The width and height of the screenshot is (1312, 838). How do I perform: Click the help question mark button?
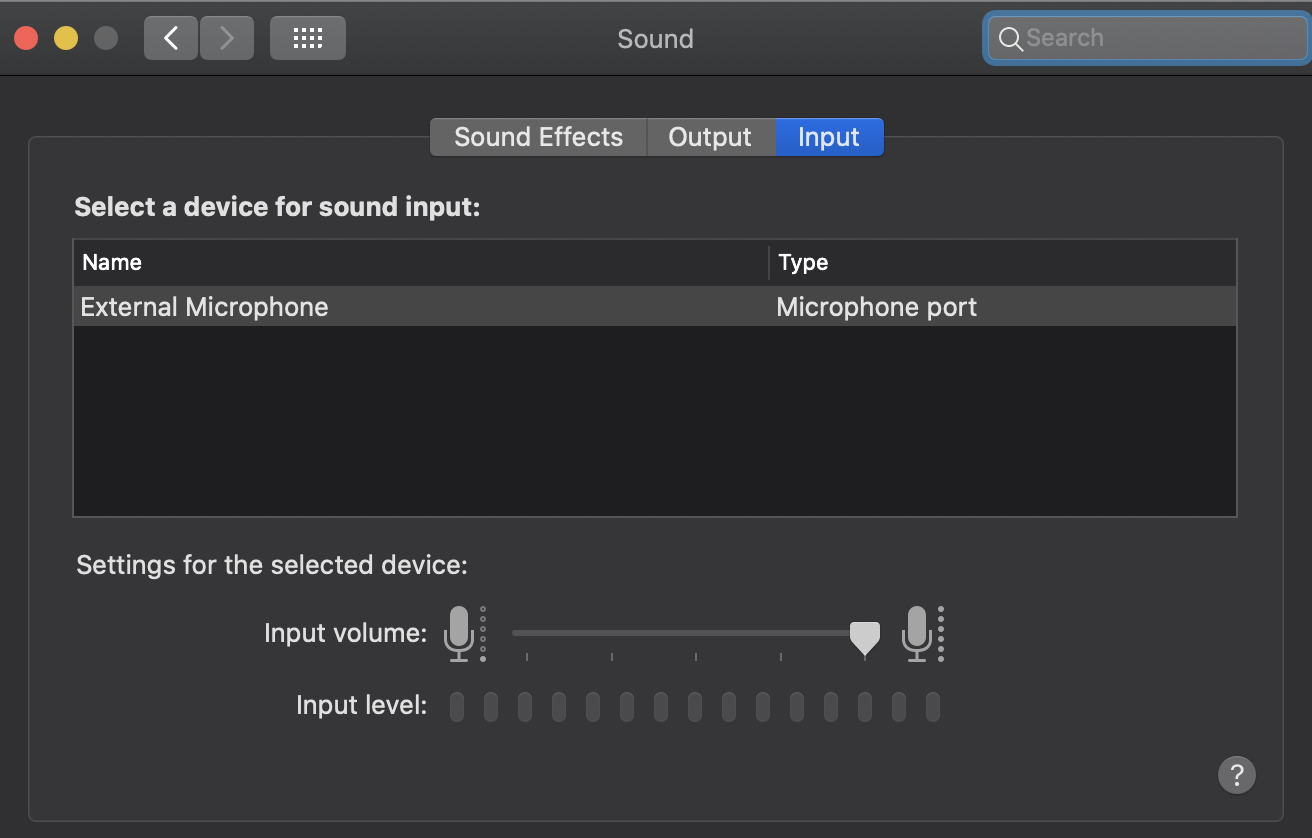[1237, 773]
